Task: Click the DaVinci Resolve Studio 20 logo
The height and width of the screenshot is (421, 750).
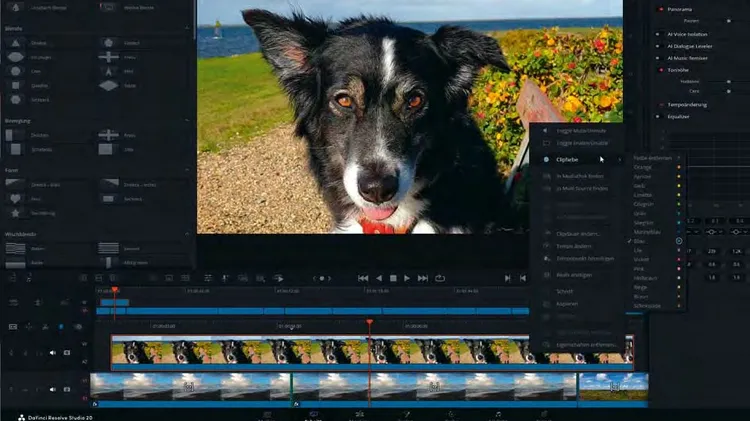Action: click(21, 416)
